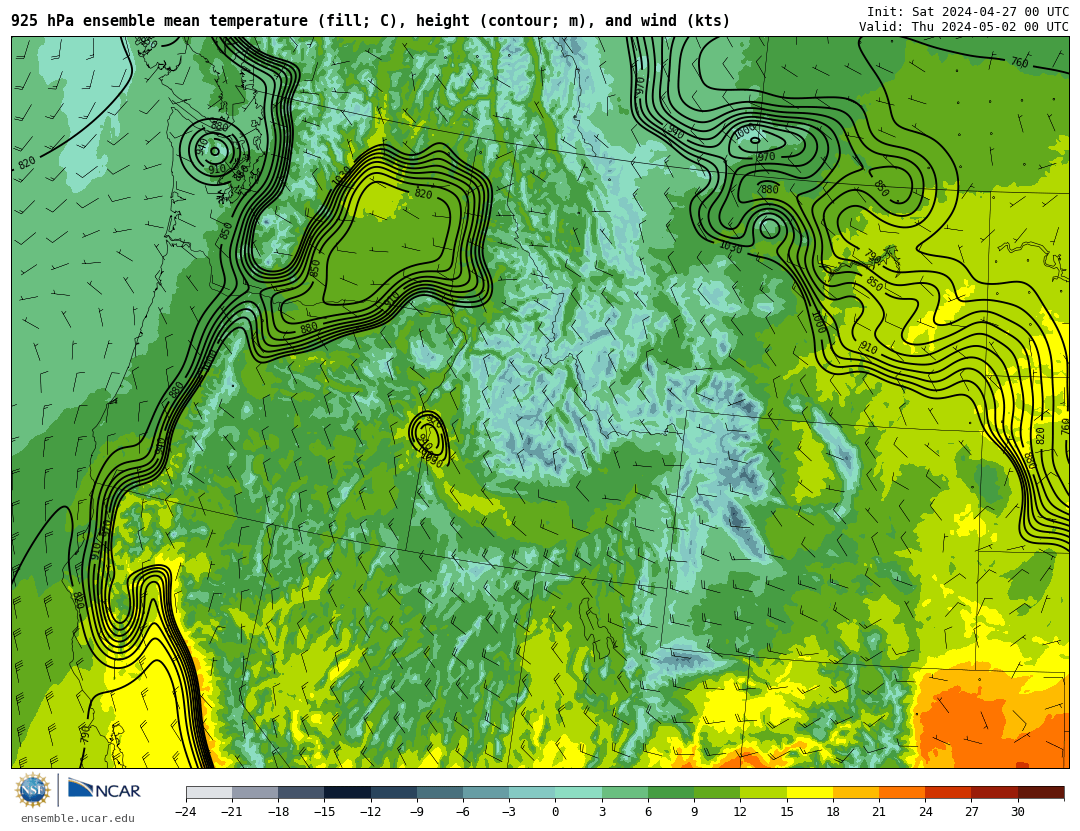Viewport: 1080px width, 831px height.
Task: Click the '6' colorbar tick label
Action: (x=648, y=812)
